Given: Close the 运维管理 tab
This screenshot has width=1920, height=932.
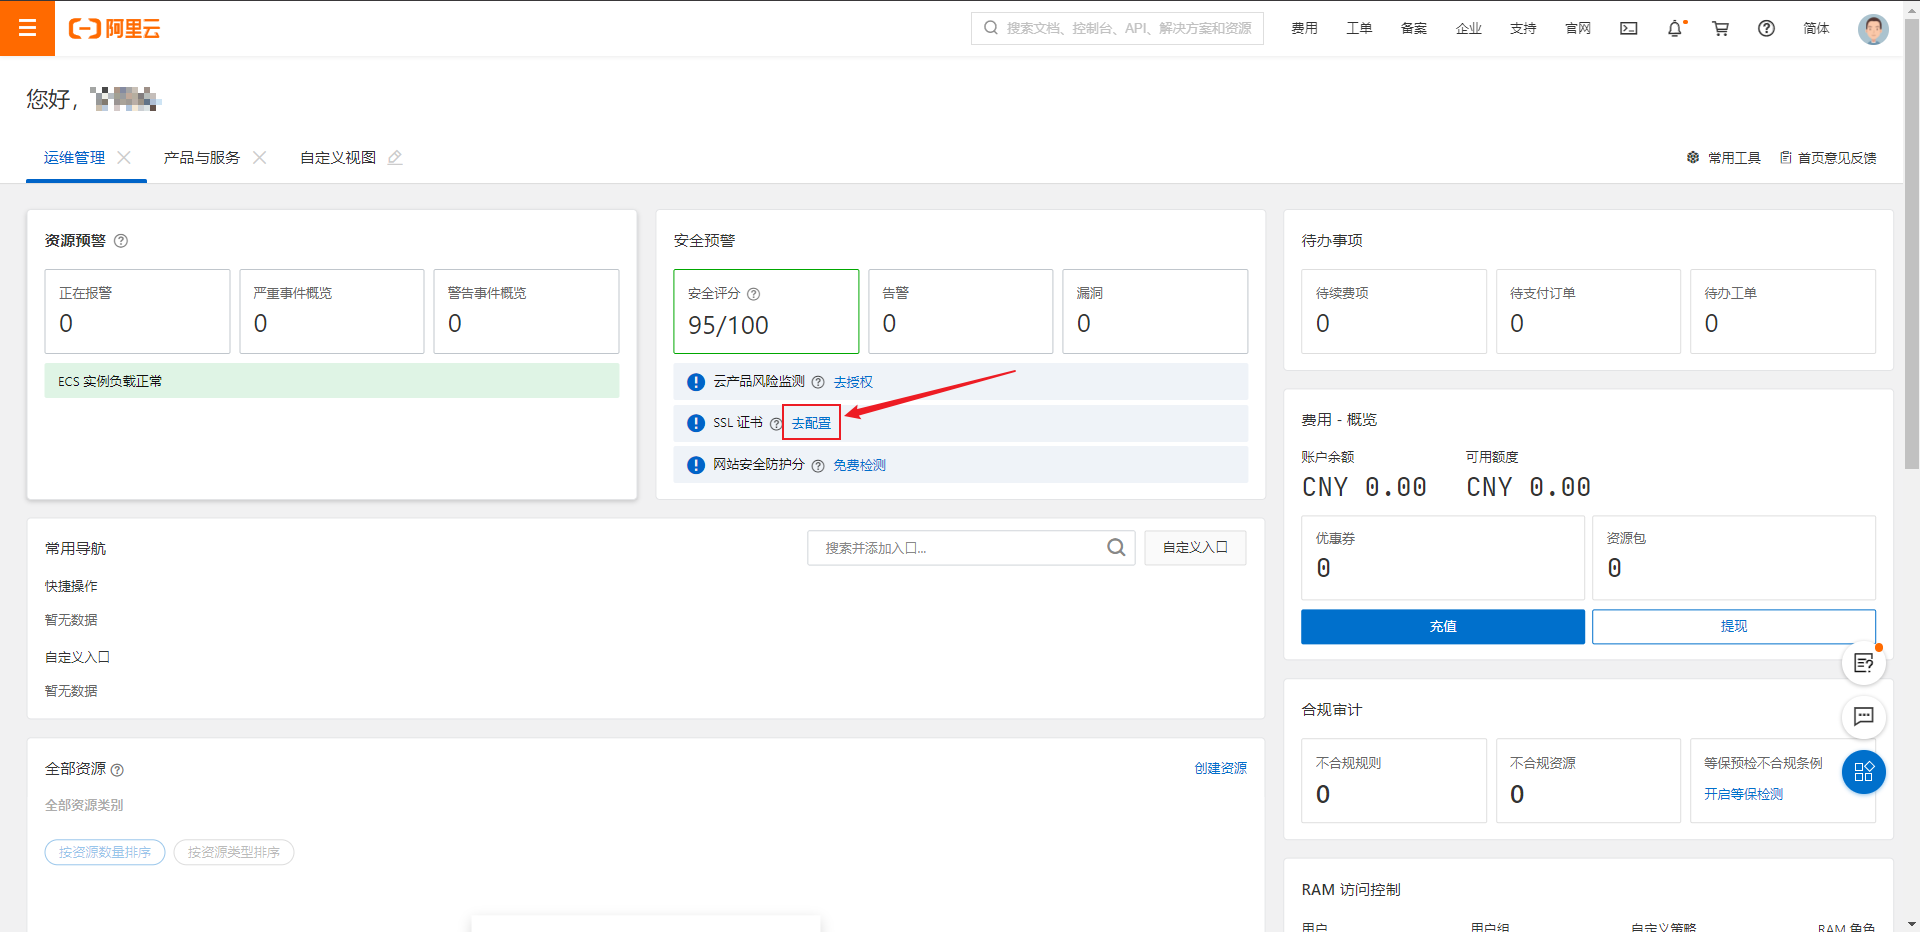Looking at the screenshot, I should click(x=124, y=157).
